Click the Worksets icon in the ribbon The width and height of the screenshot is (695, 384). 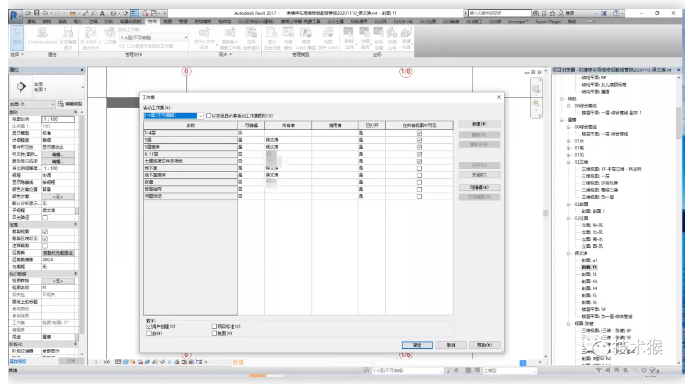coord(109,36)
